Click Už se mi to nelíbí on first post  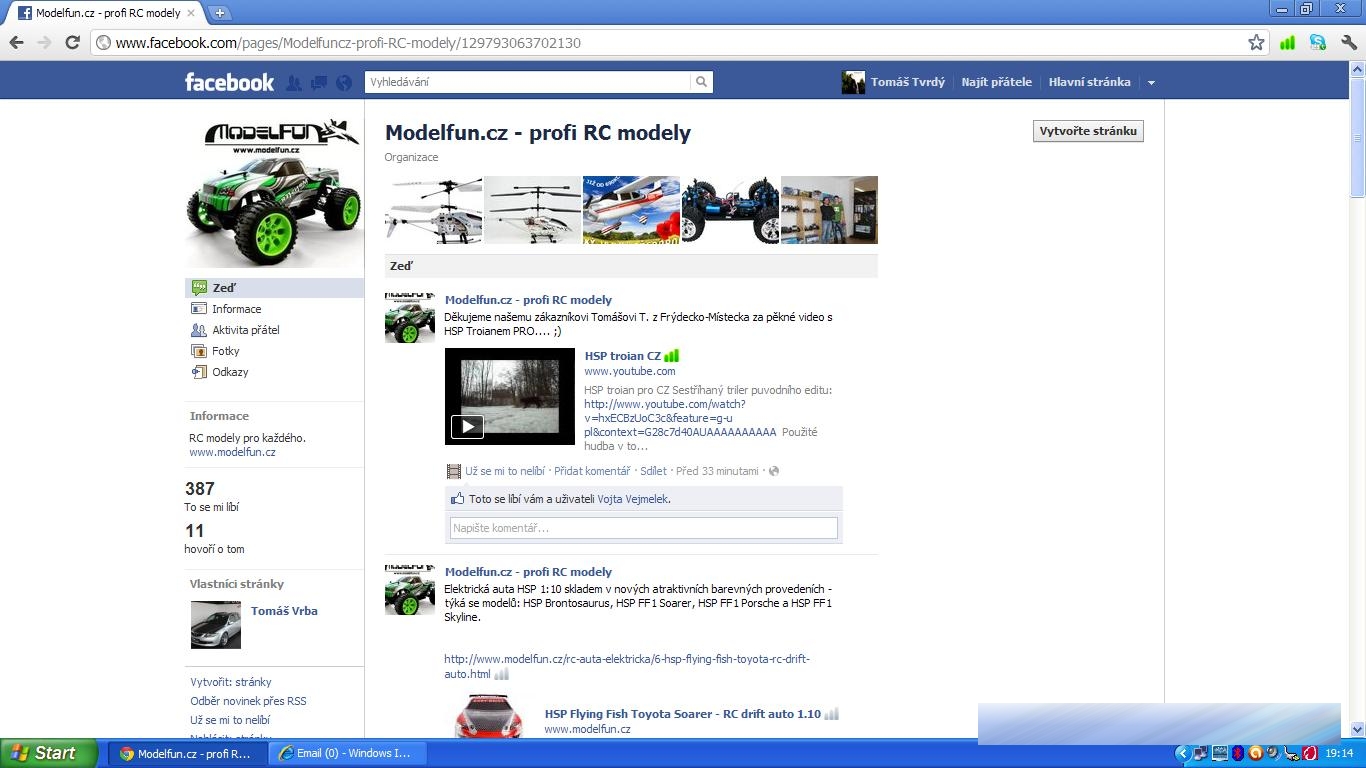(x=505, y=471)
